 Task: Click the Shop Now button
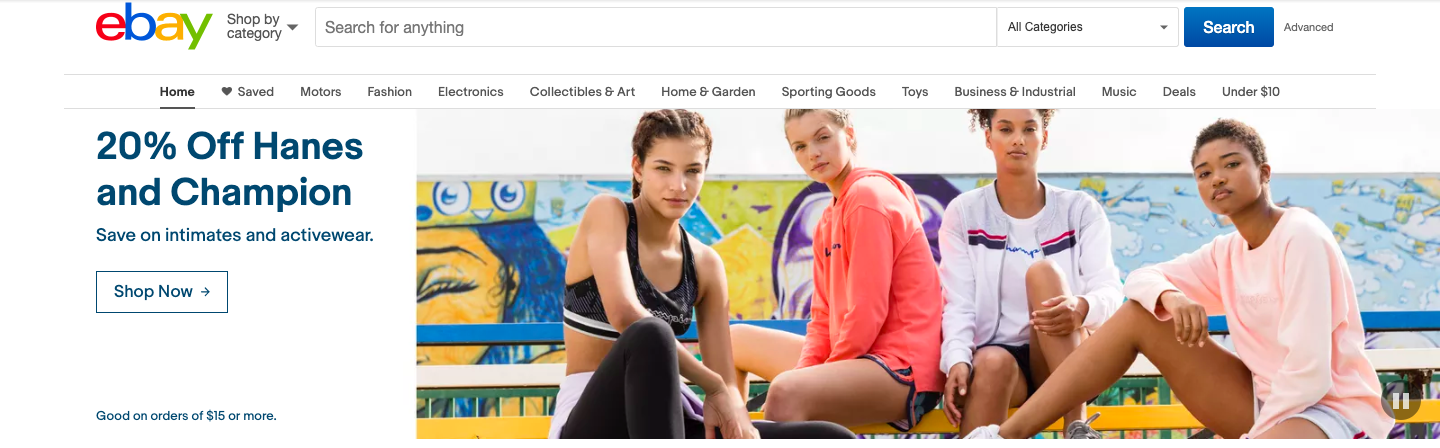coord(162,291)
